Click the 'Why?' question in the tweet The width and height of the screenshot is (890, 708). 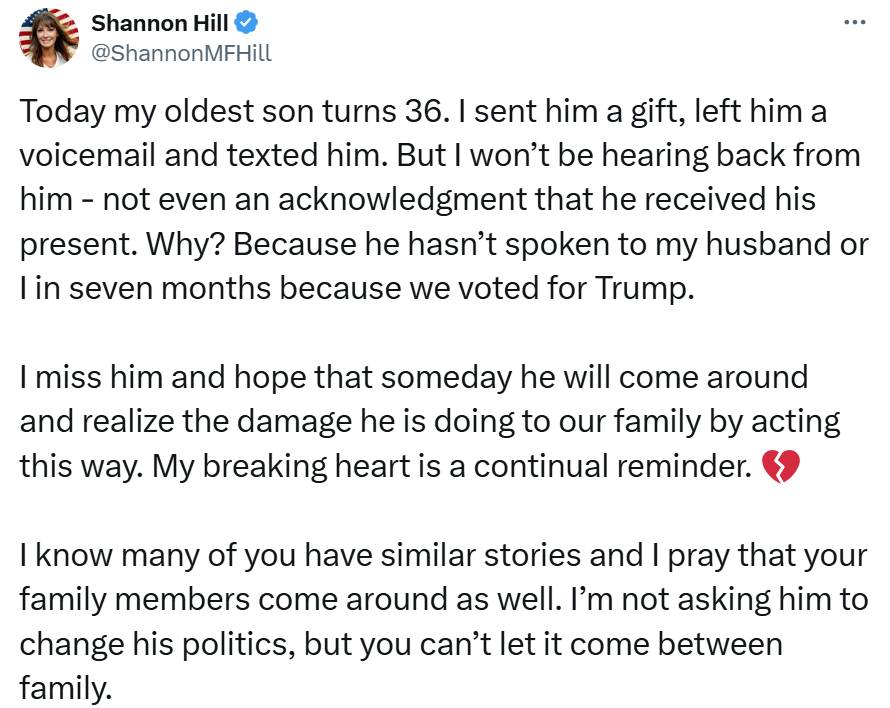point(184,244)
